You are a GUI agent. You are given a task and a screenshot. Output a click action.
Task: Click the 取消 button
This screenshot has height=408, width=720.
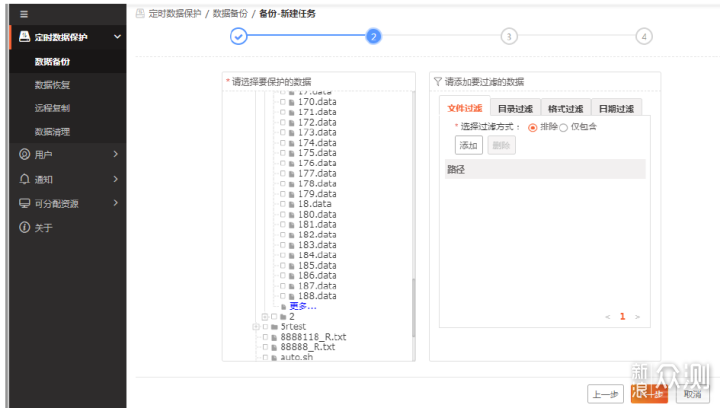(x=692, y=394)
